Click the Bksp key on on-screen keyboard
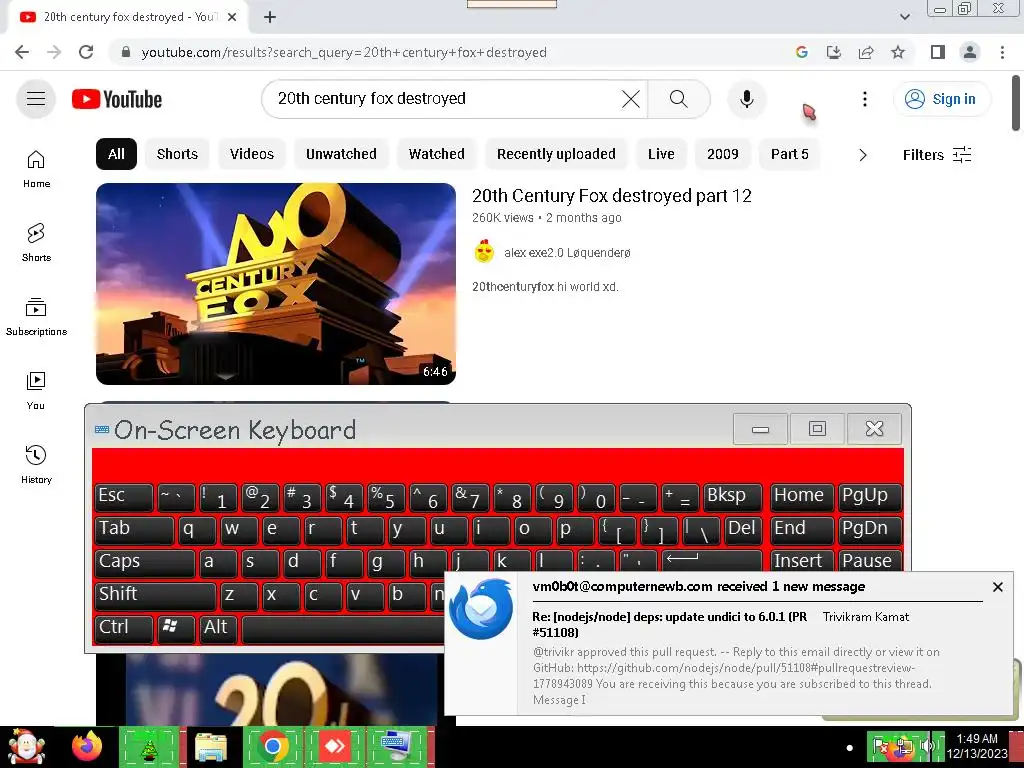This screenshot has height=768, width=1024. pyautogui.click(x=733, y=497)
